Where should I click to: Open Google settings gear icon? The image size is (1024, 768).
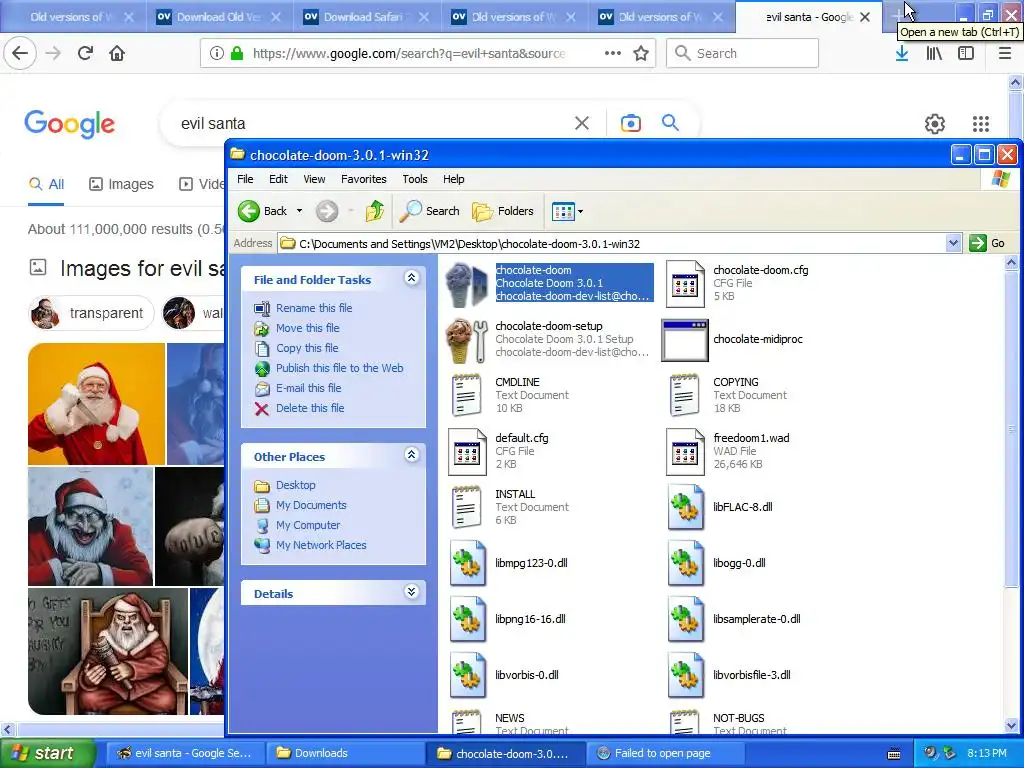click(x=935, y=123)
